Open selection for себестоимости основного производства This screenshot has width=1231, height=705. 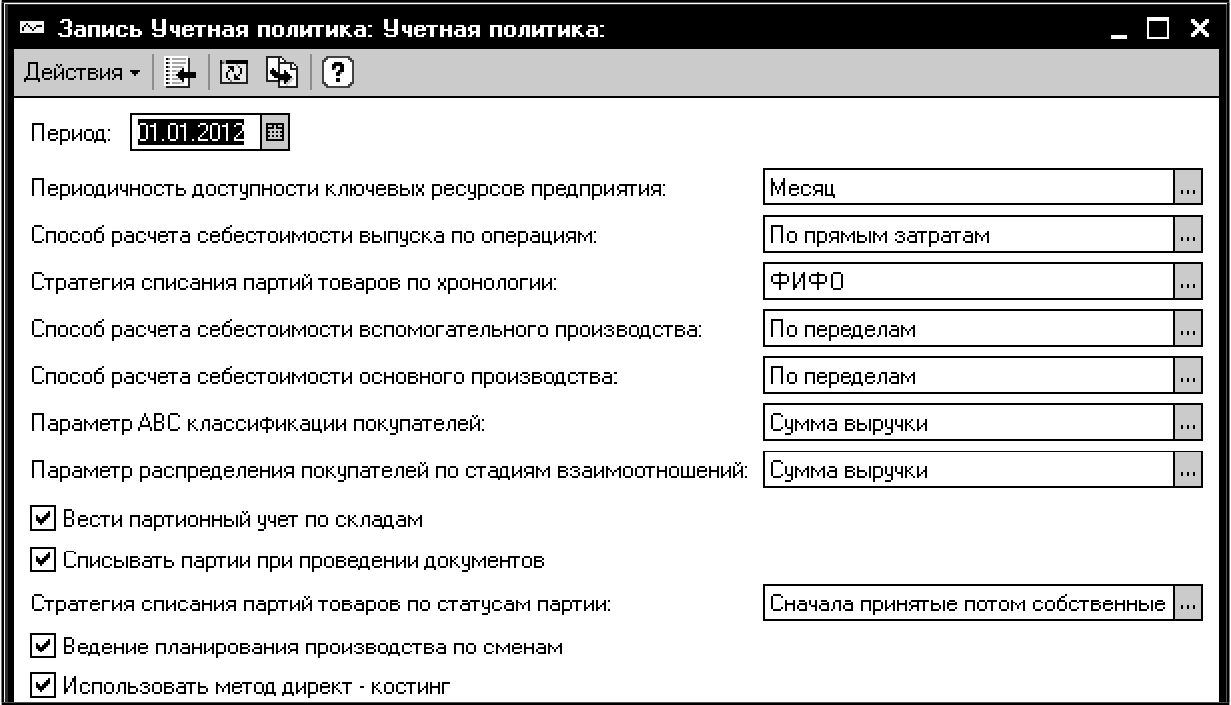(1186, 376)
